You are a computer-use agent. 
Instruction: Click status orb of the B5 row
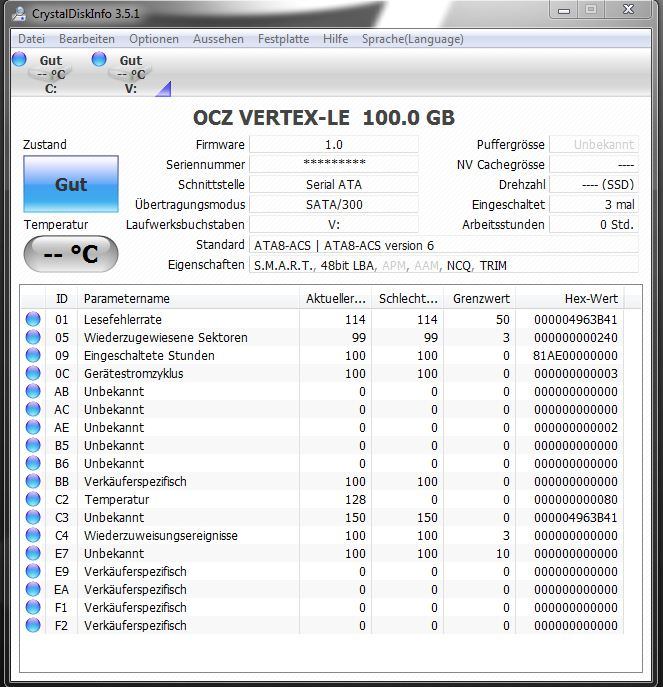[x=33, y=445]
